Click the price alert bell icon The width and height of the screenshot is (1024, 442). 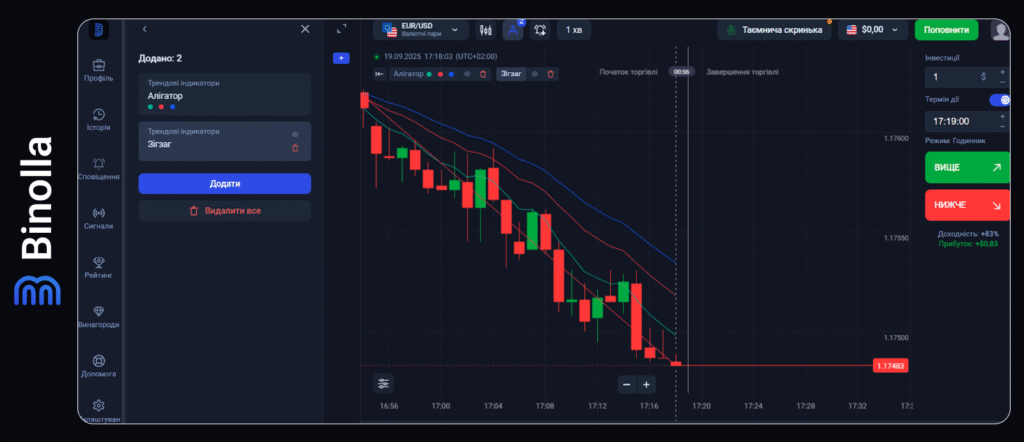click(540, 30)
